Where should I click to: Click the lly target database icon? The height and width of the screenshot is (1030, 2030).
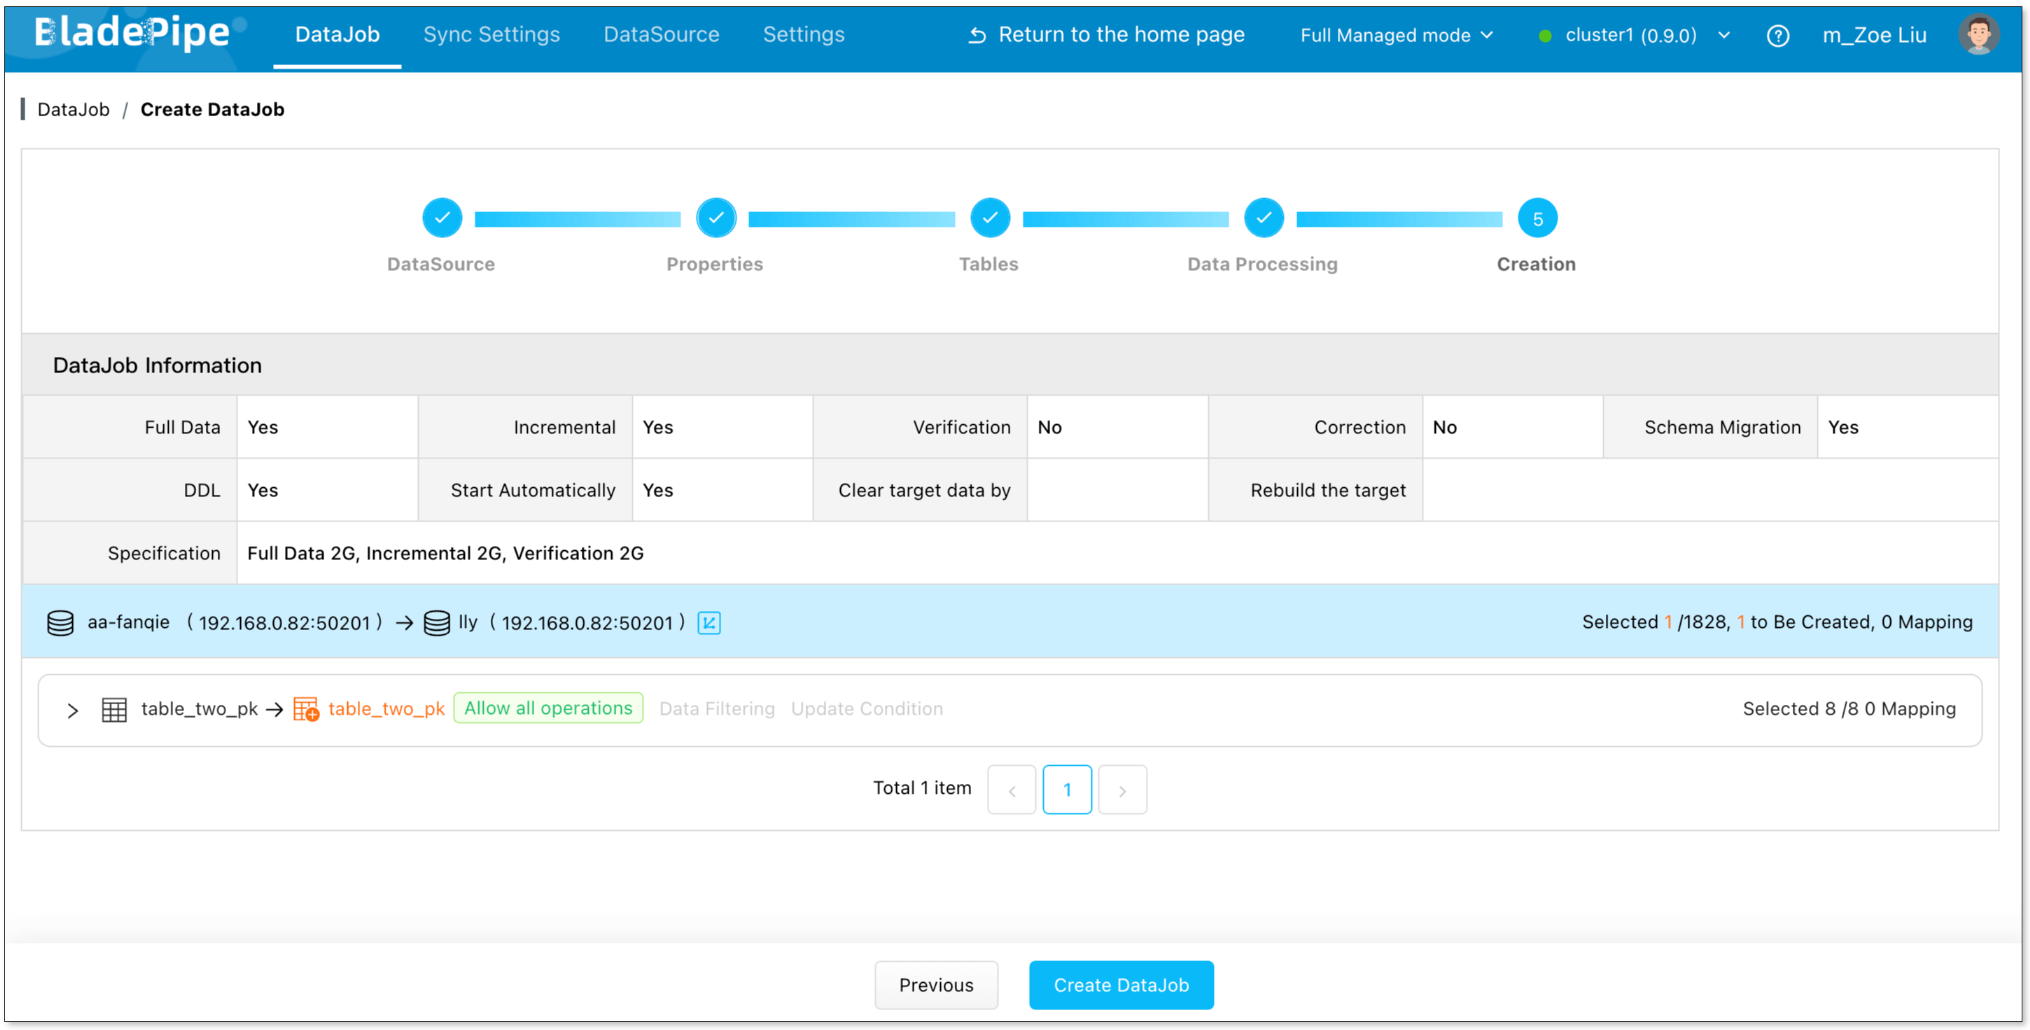click(x=437, y=623)
